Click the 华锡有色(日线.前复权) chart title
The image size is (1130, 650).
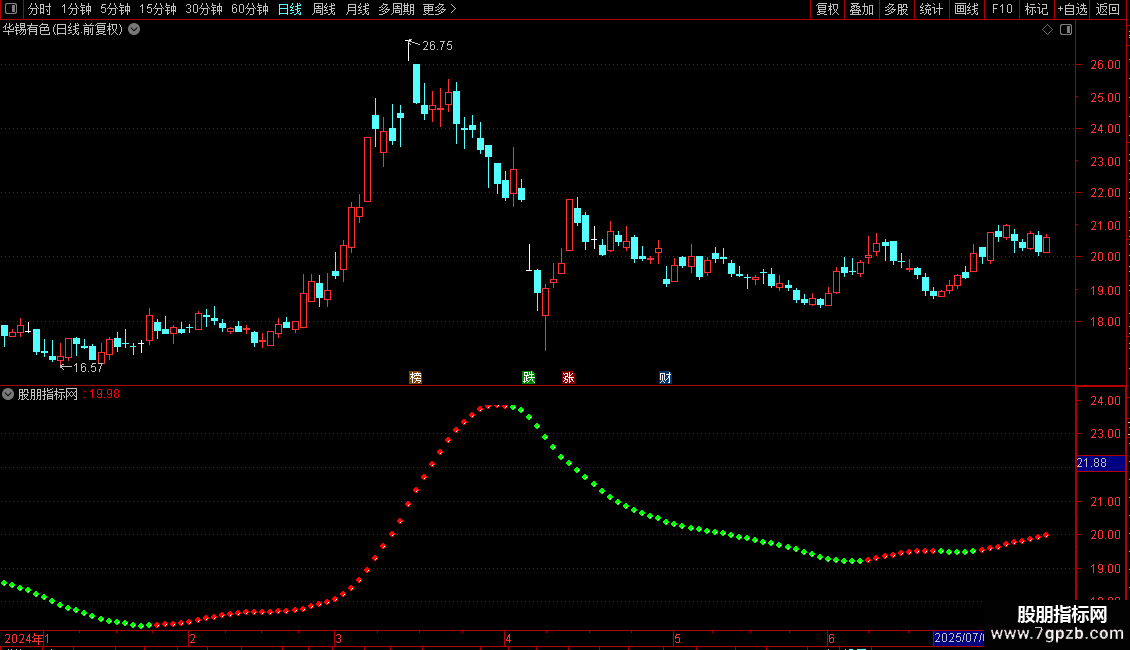[x=63, y=29]
